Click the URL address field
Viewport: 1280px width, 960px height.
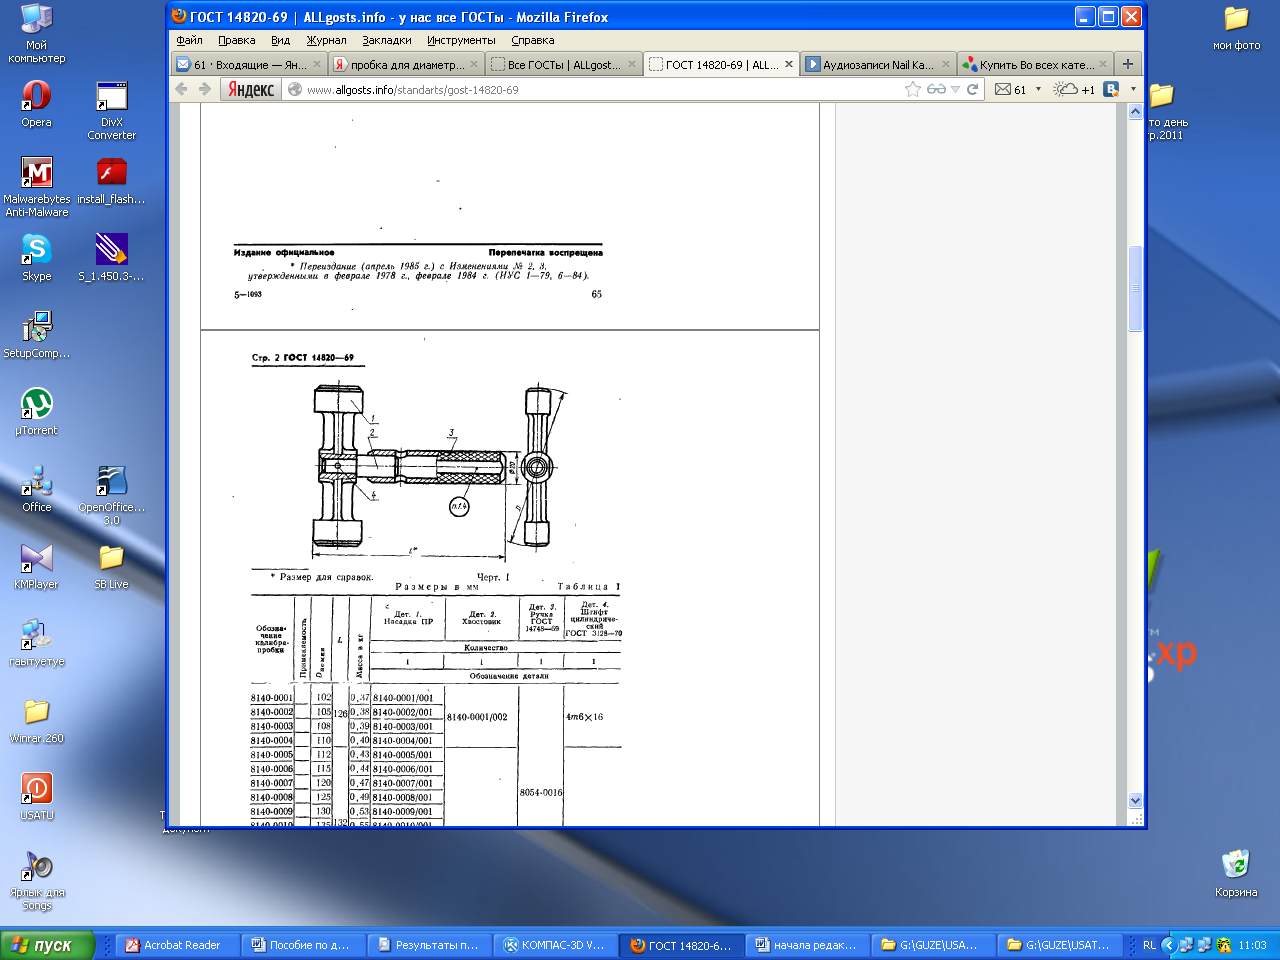(x=600, y=89)
